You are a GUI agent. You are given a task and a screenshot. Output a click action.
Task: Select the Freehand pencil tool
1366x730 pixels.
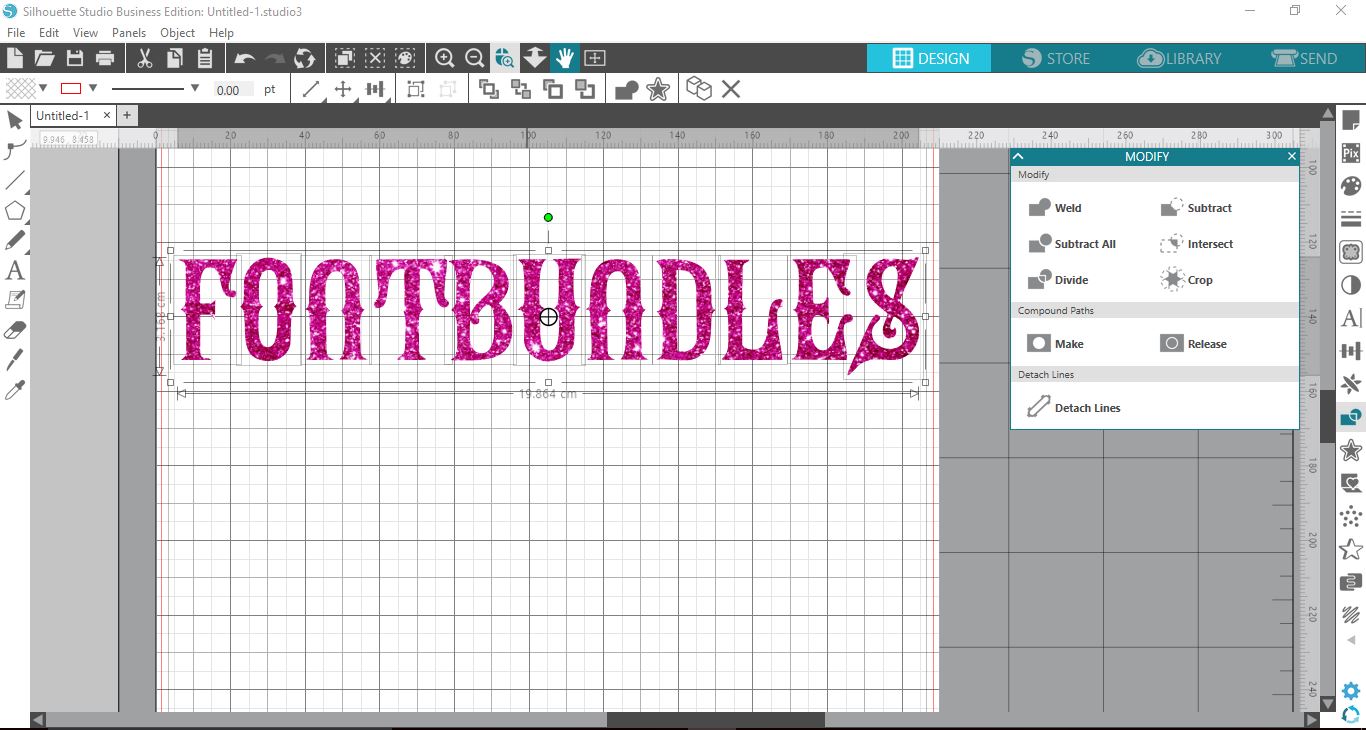pyautogui.click(x=15, y=240)
